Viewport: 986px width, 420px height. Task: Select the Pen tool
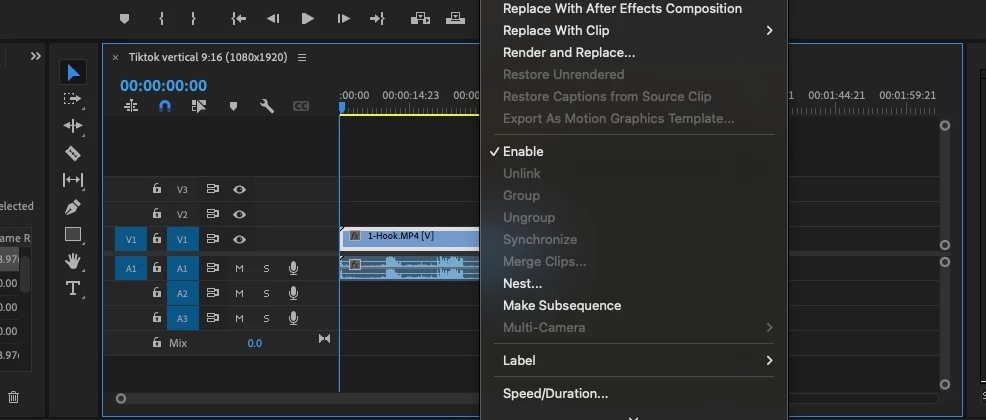click(73, 207)
